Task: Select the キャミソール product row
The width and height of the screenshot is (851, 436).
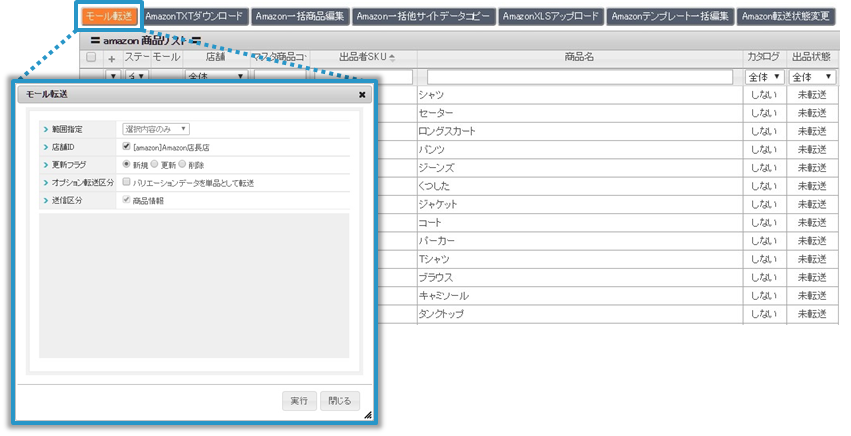Action: [580, 296]
